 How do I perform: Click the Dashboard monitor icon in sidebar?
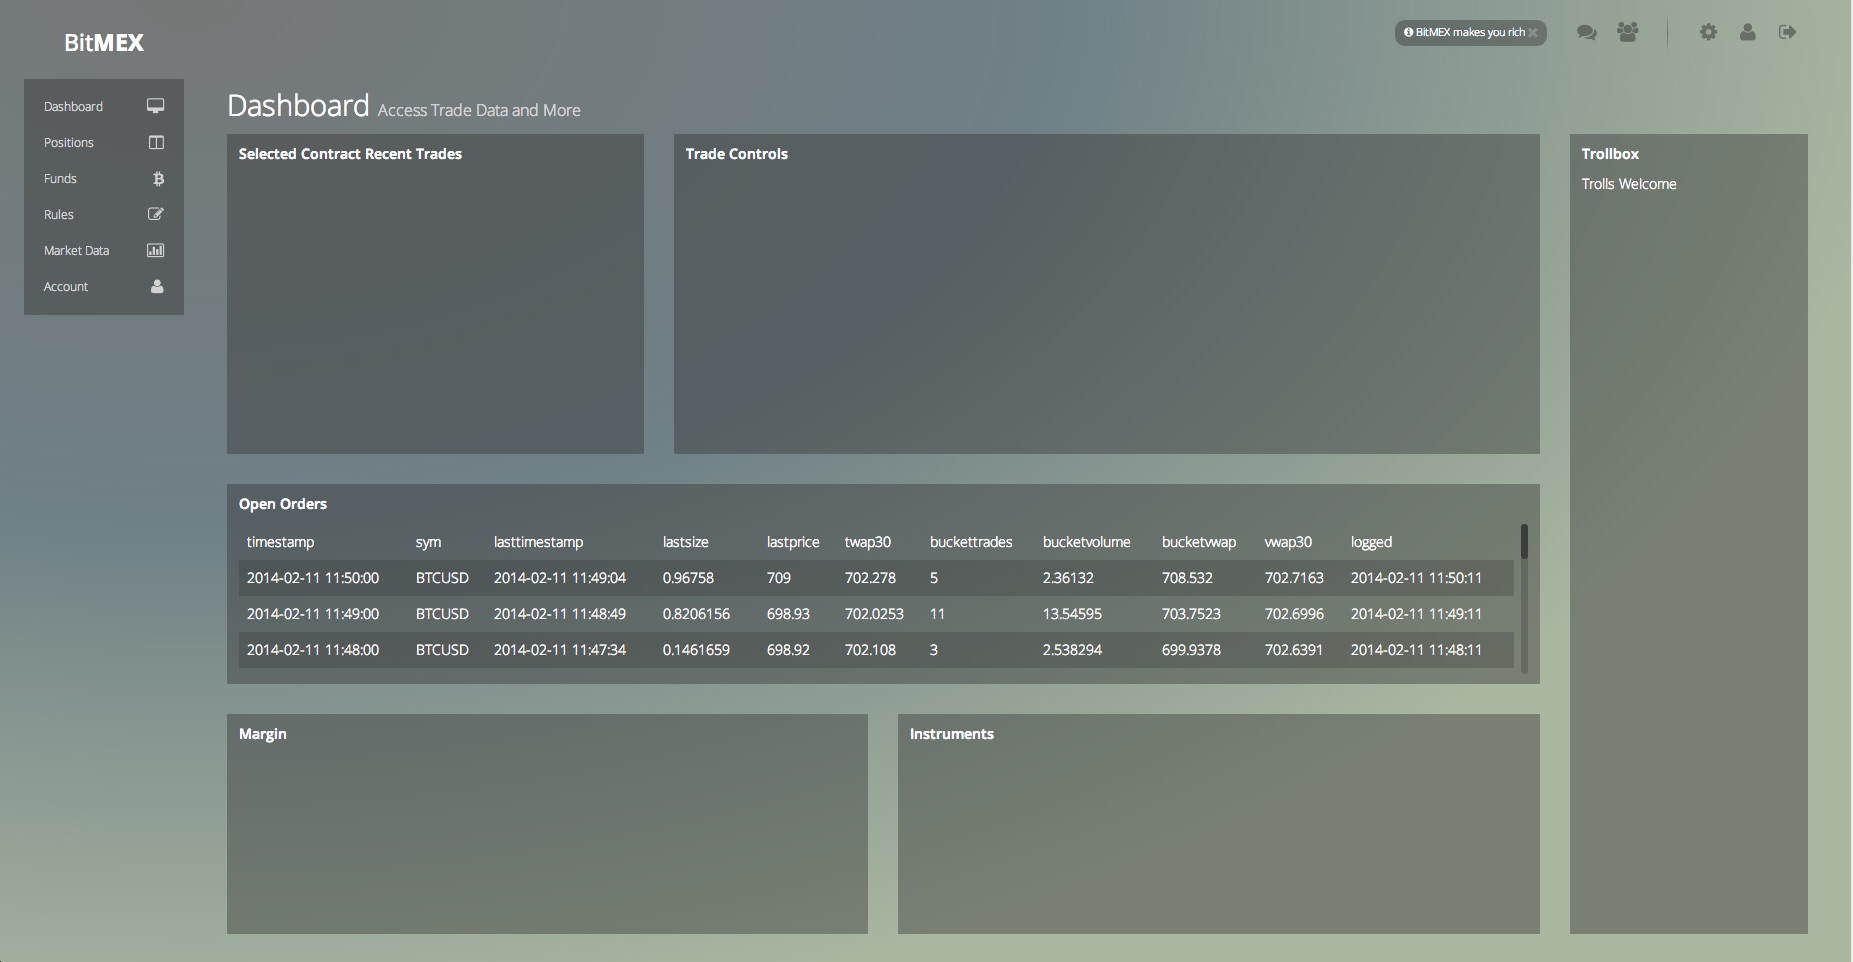pos(156,106)
